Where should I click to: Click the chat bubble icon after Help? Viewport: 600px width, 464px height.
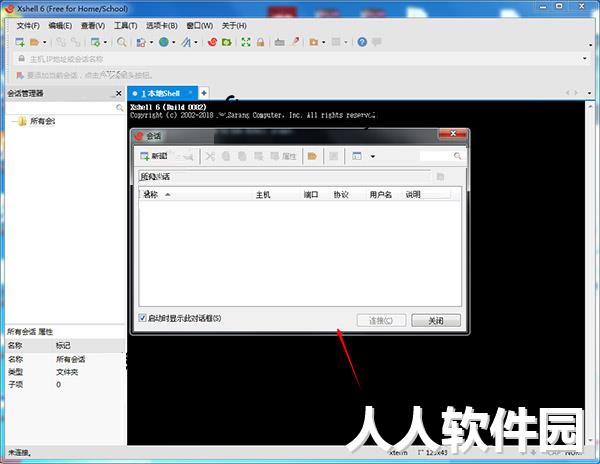(x=377, y=42)
